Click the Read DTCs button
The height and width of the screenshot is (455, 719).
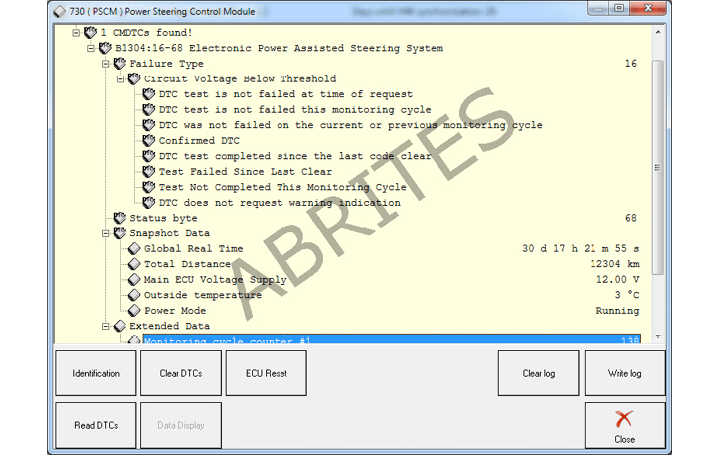tap(96, 425)
